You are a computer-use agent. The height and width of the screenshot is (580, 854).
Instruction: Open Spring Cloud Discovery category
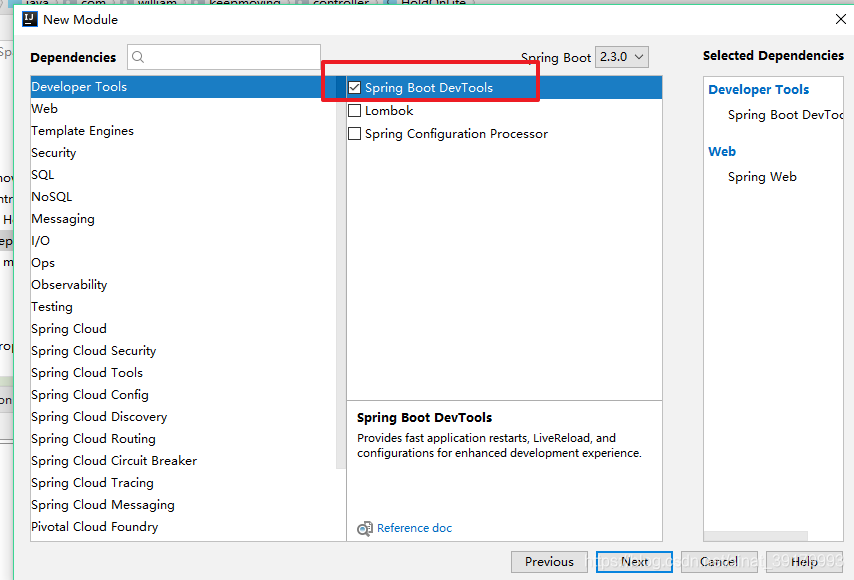pos(184,417)
